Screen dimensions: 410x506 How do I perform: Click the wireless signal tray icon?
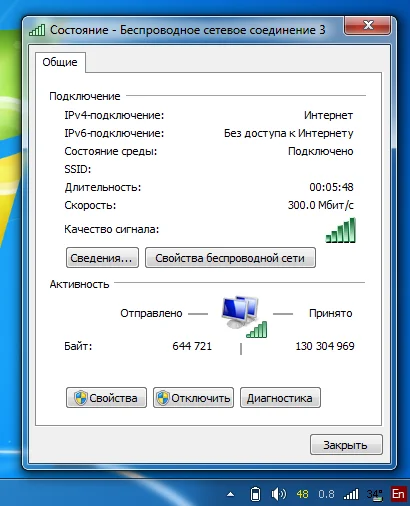pos(351,494)
